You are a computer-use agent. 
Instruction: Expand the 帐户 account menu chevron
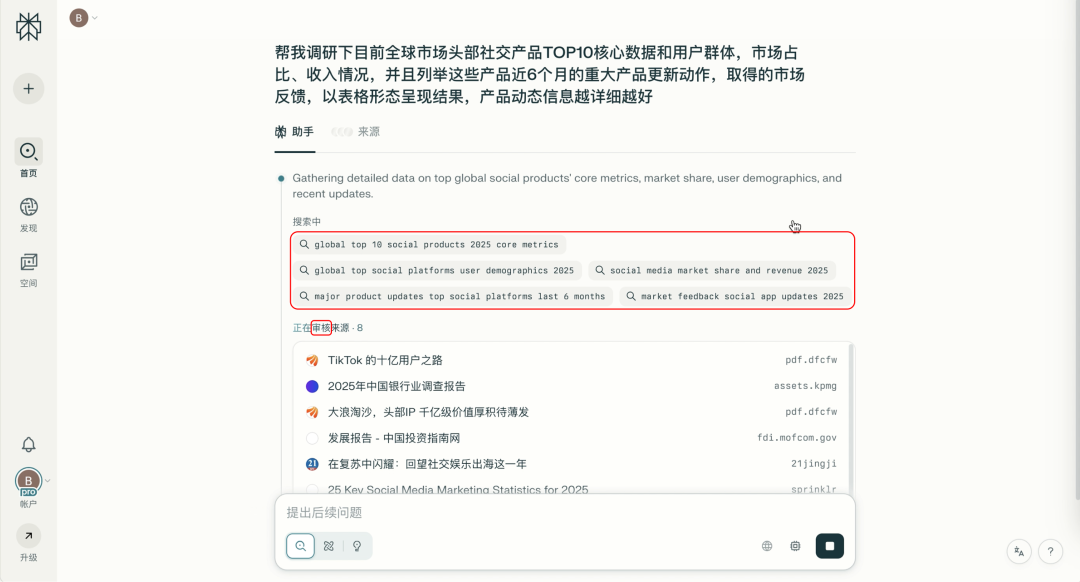pos(48,481)
